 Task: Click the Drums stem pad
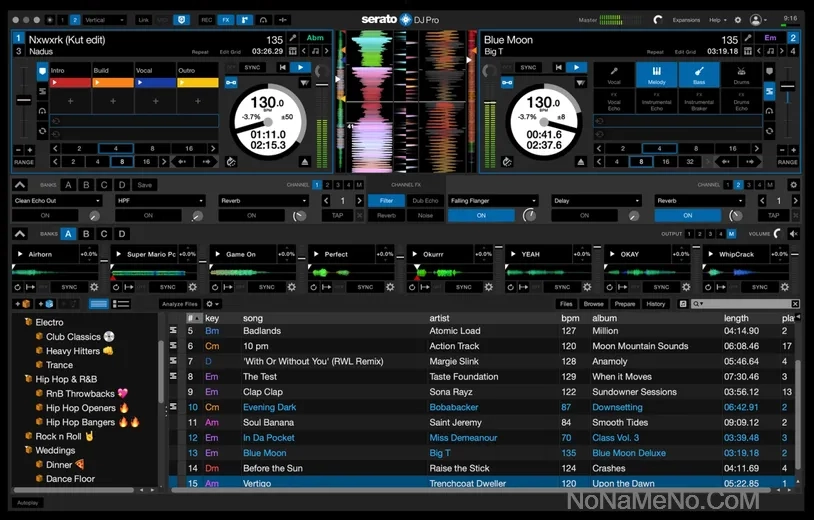[x=741, y=74]
